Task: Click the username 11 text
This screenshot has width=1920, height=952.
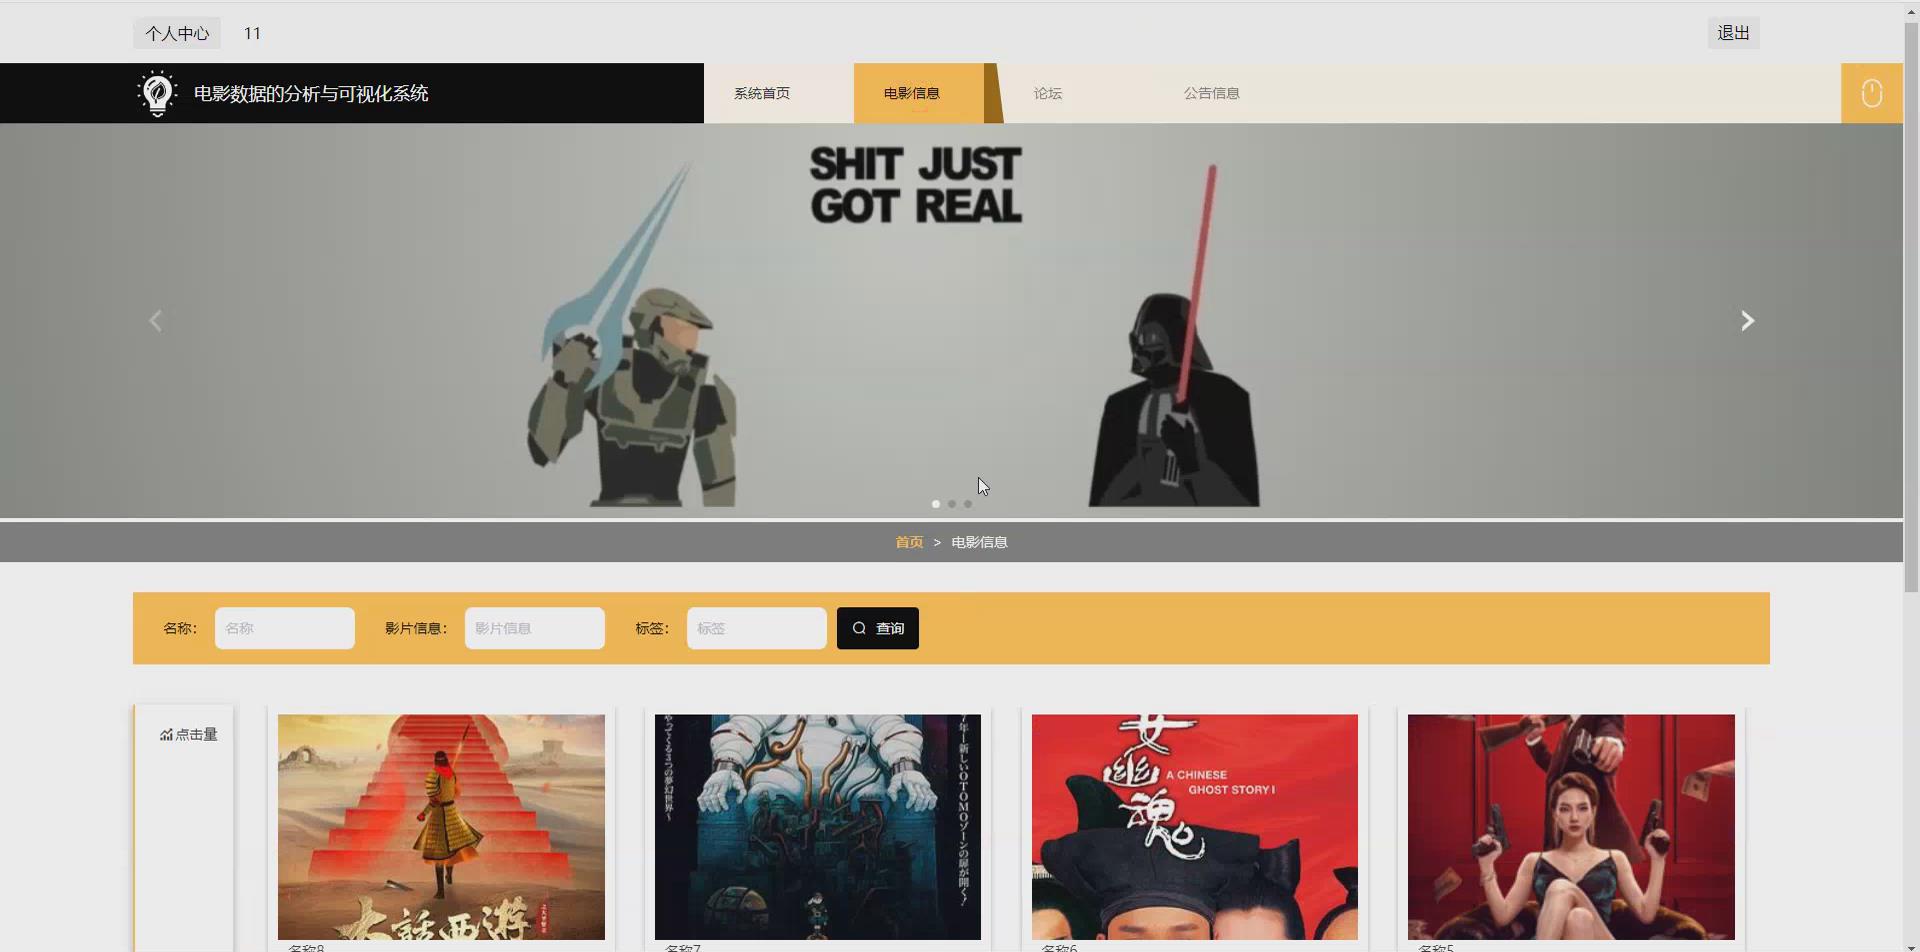Action: [252, 33]
